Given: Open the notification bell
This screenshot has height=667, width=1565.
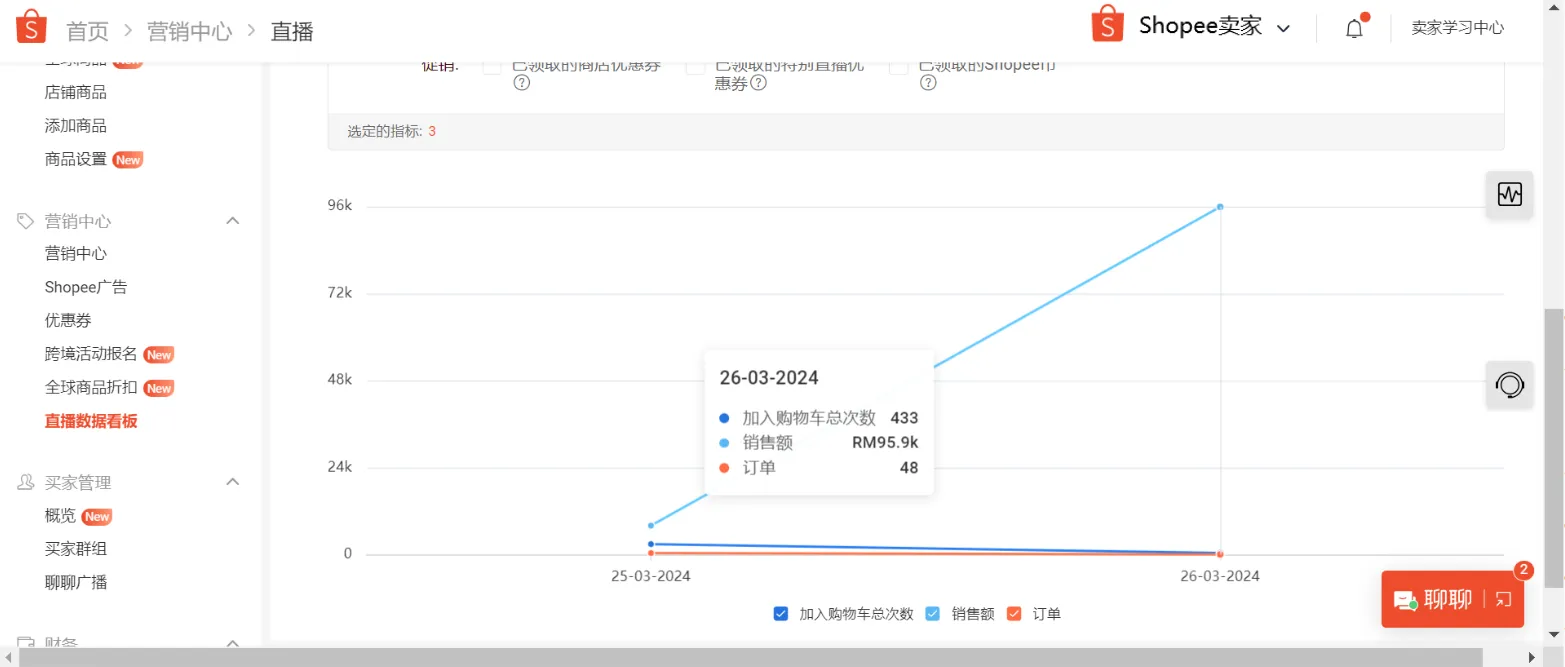Looking at the screenshot, I should point(1354,28).
